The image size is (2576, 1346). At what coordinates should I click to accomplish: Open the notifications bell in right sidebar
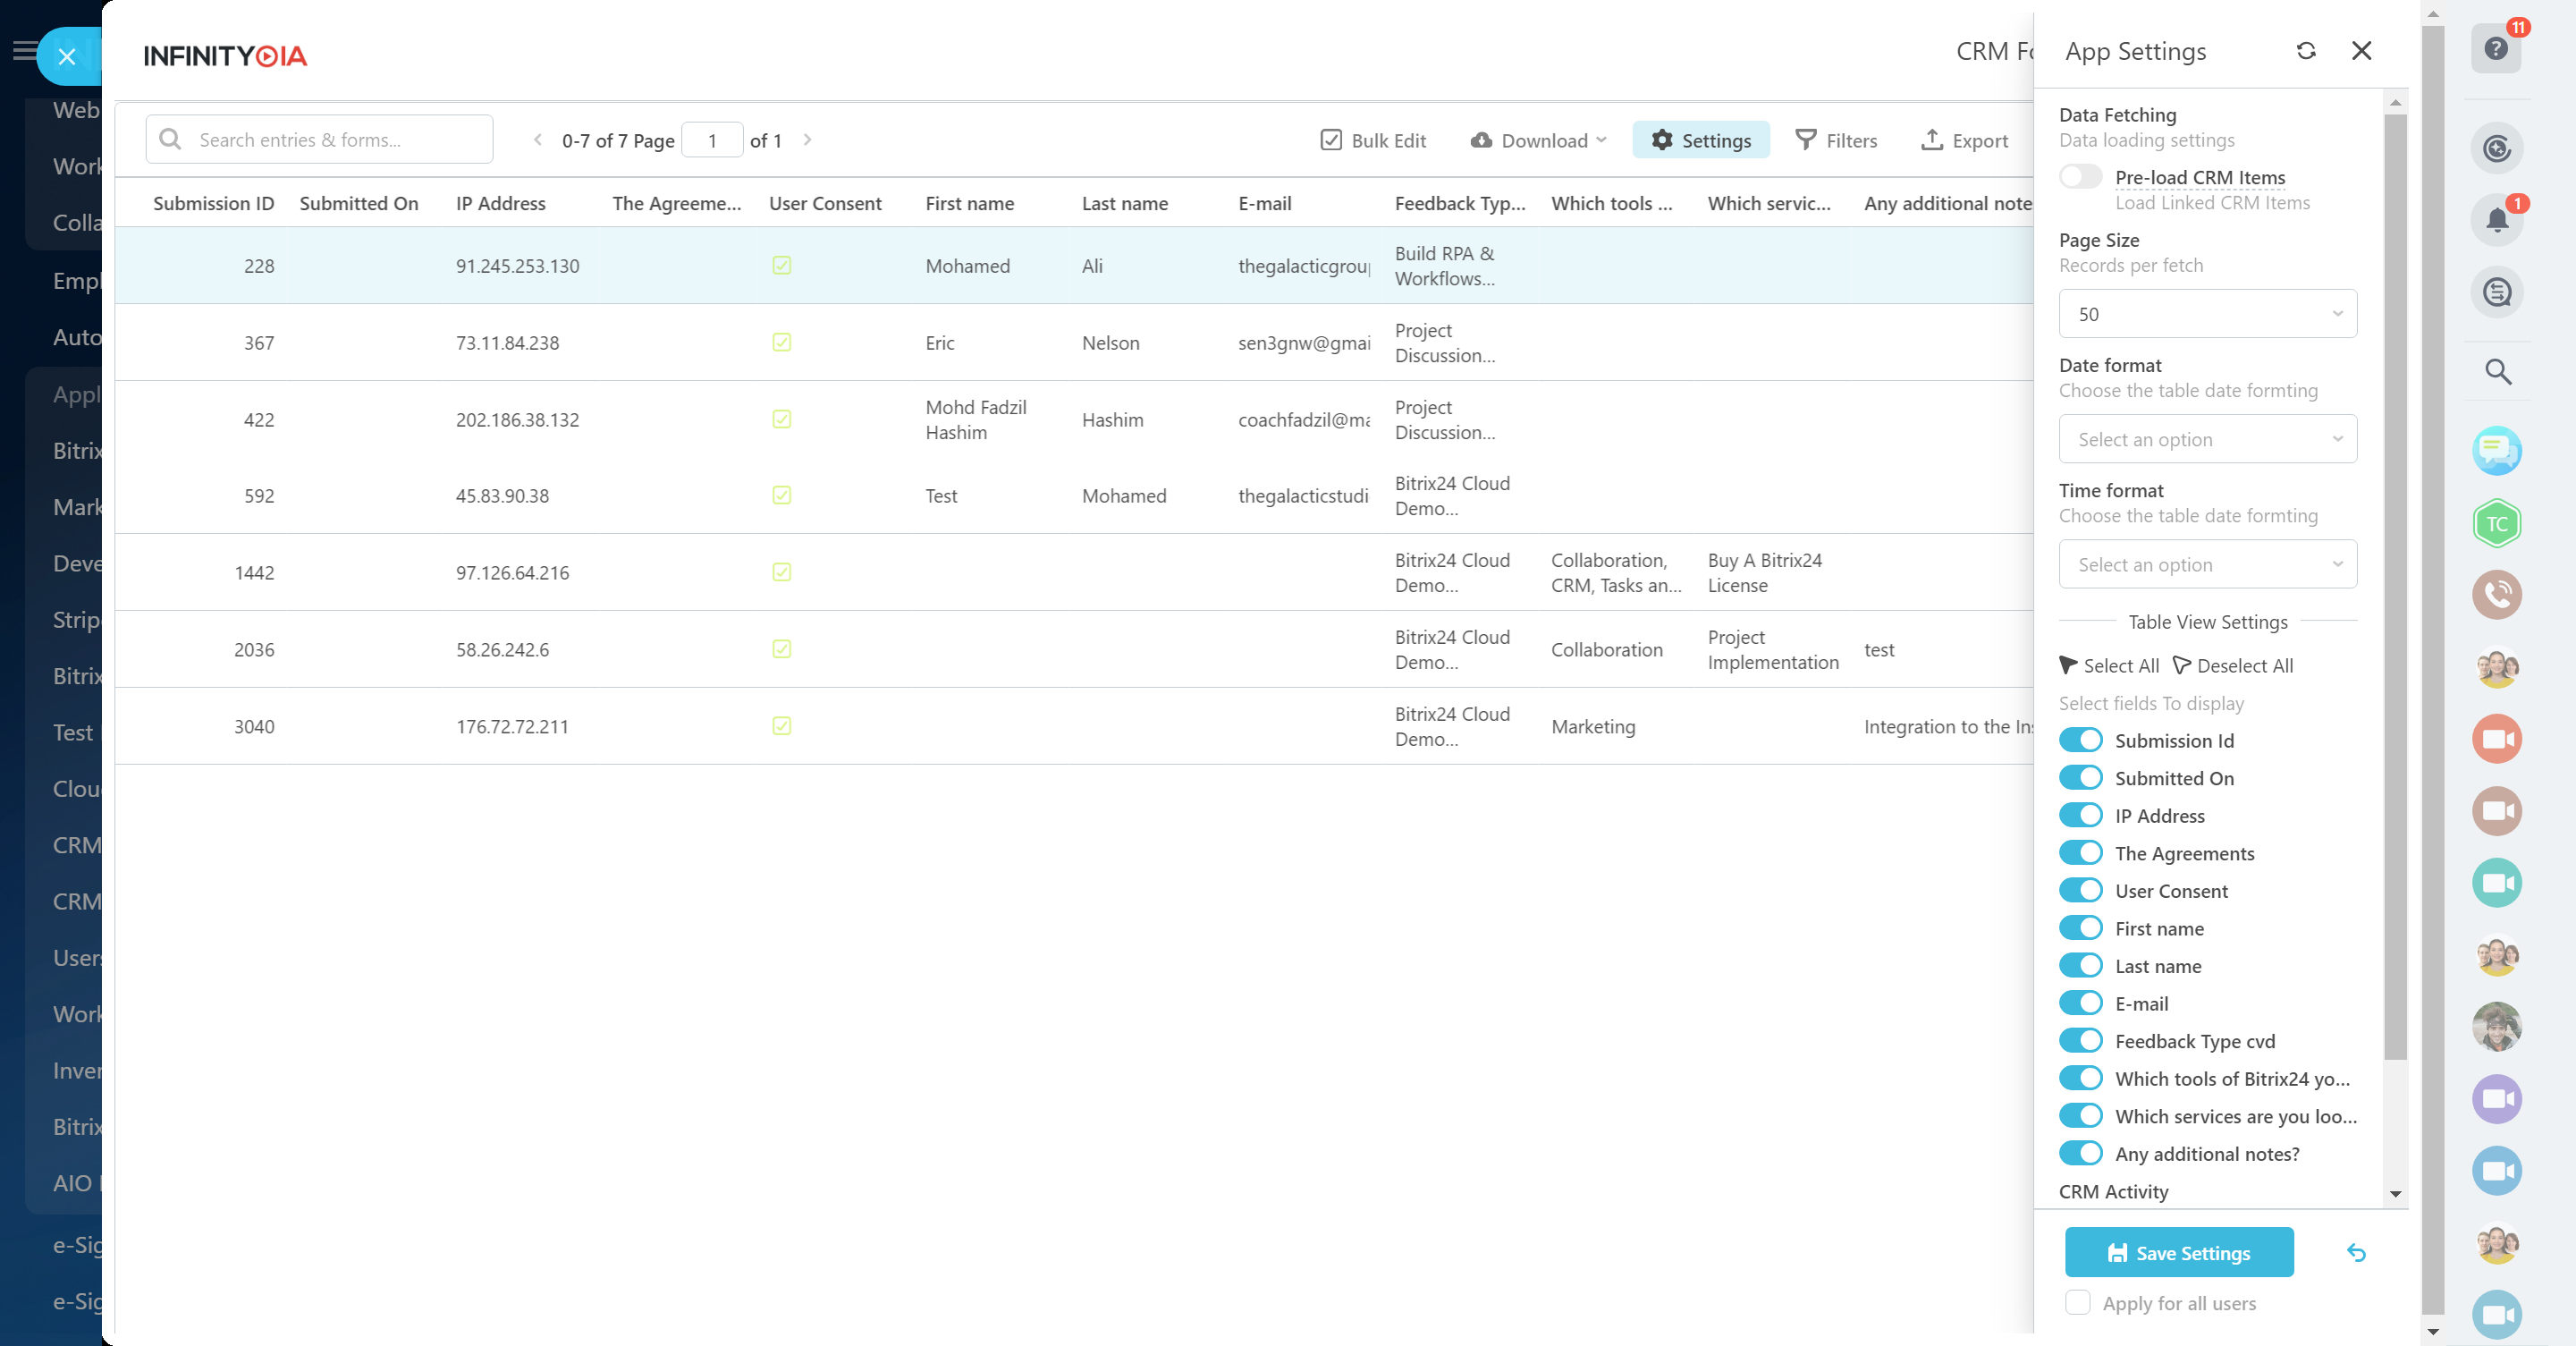point(2497,220)
